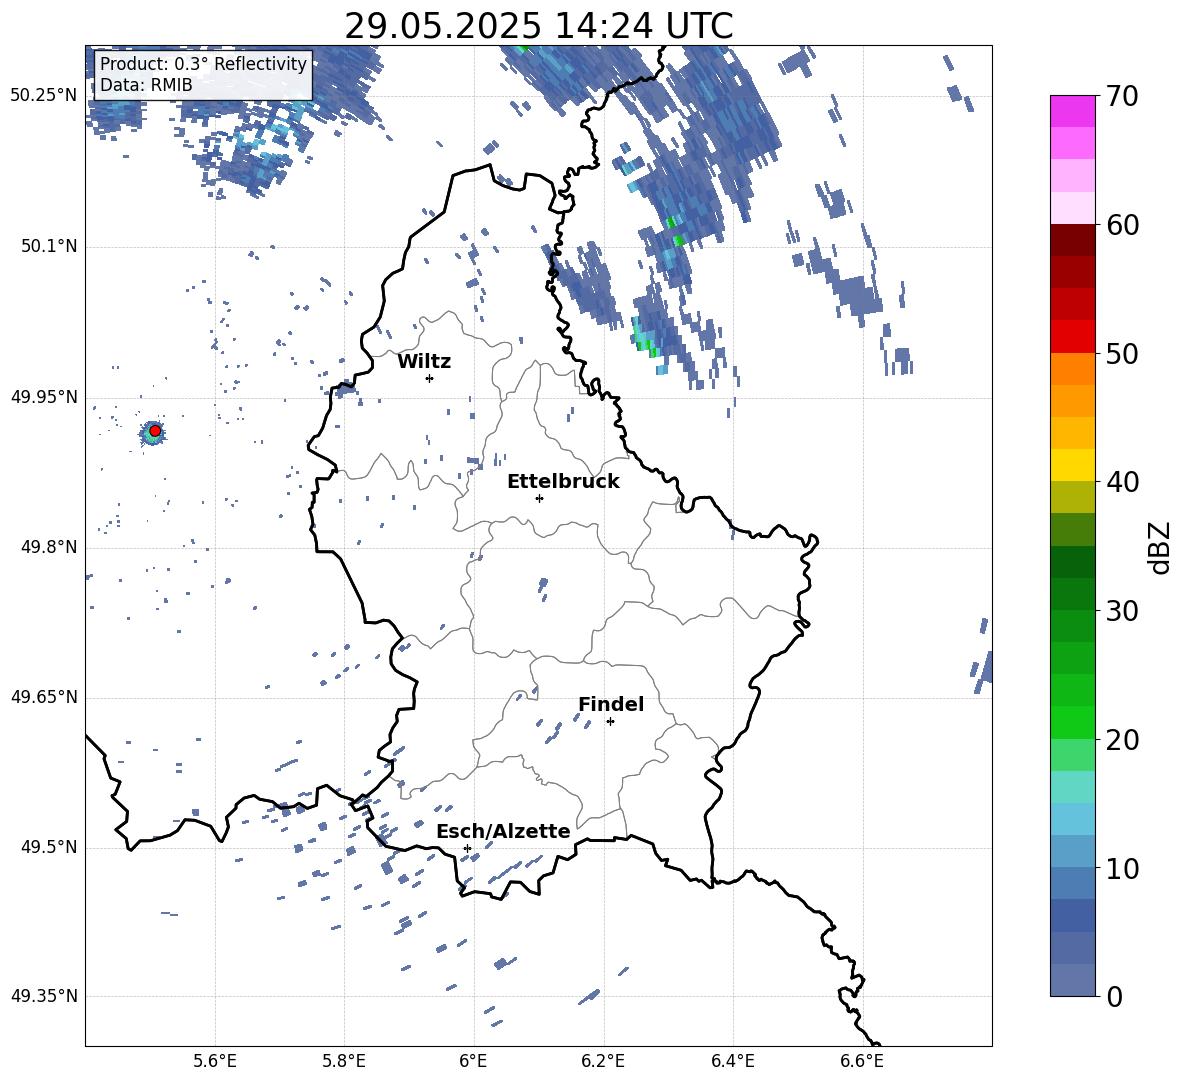Click the 49.35°N latitude label
This screenshot has height=1081, width=1184.
click(44, 996)
